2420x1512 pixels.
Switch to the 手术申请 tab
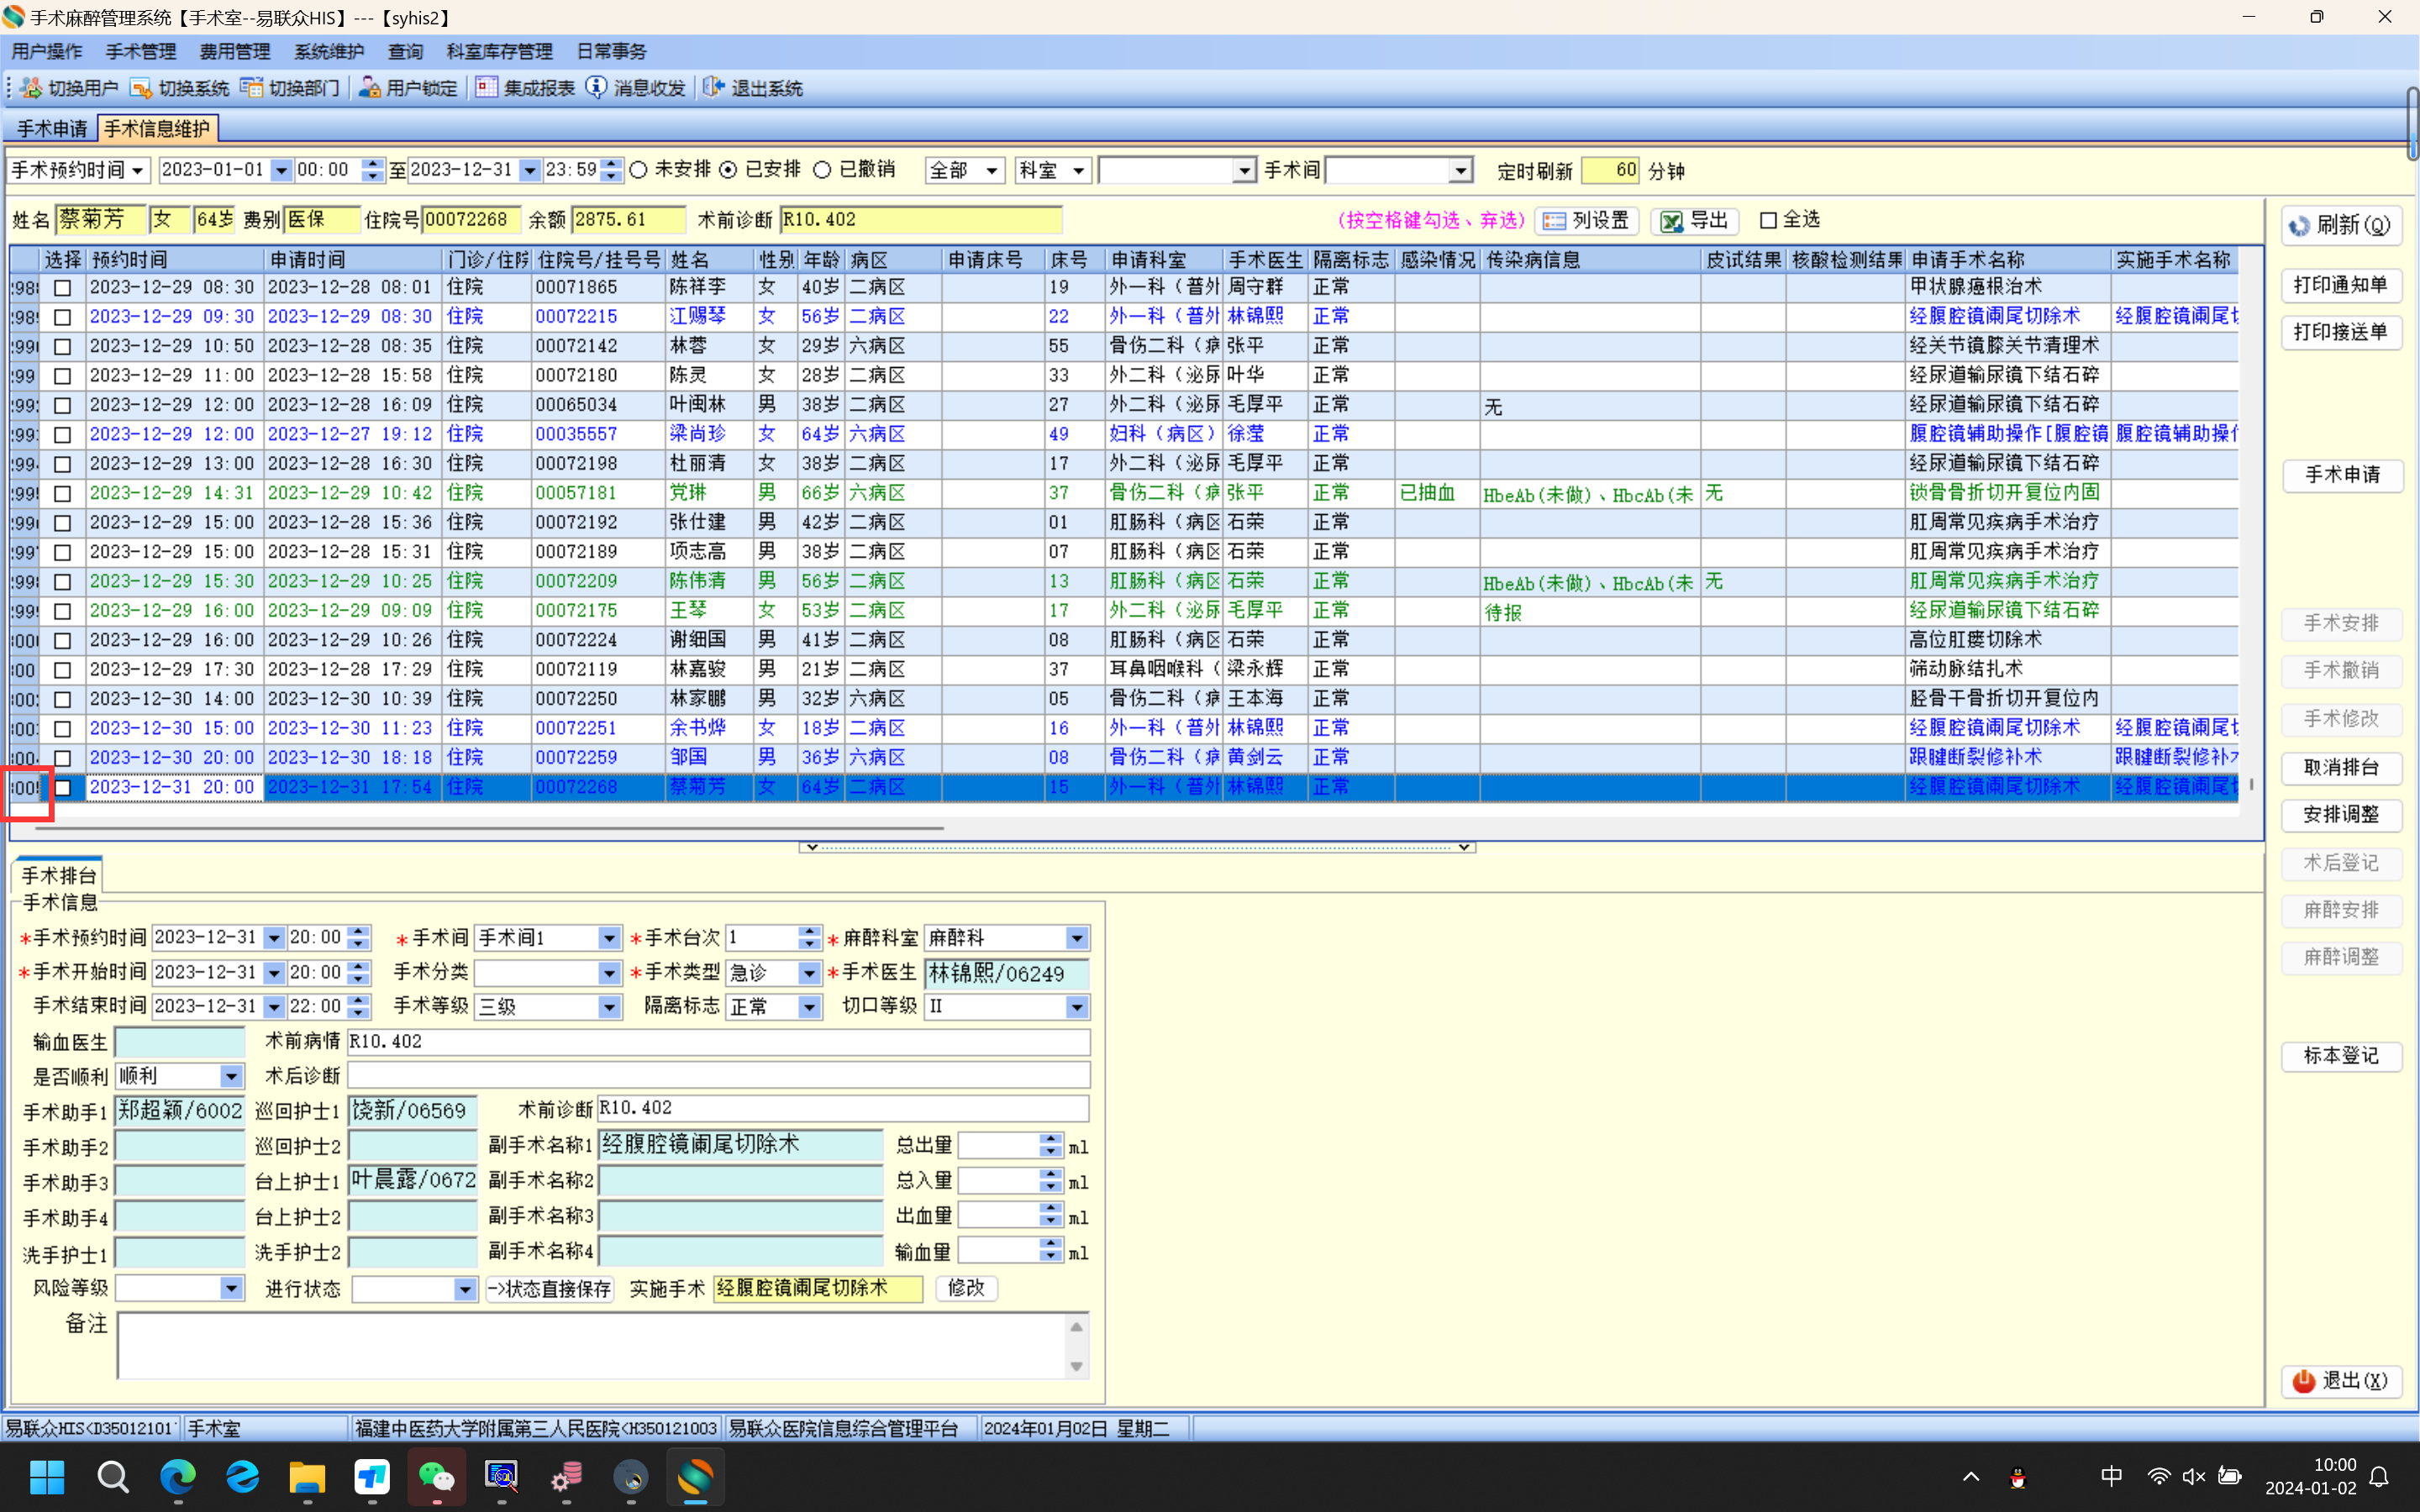(x=52, y=128)
